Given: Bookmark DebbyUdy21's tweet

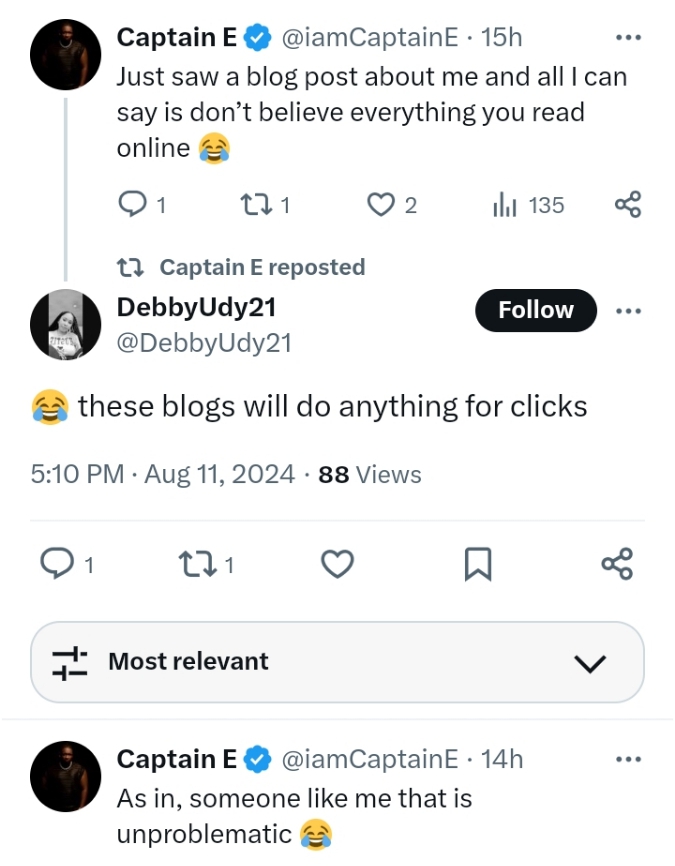Looking at the screenshot, I should point(478,566).
